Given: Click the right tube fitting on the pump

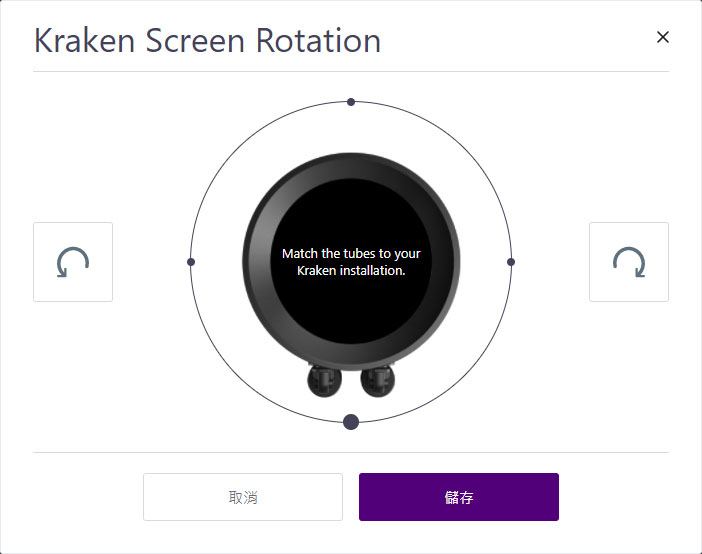Looking at the screenshot, I should (x=378, y=381).
